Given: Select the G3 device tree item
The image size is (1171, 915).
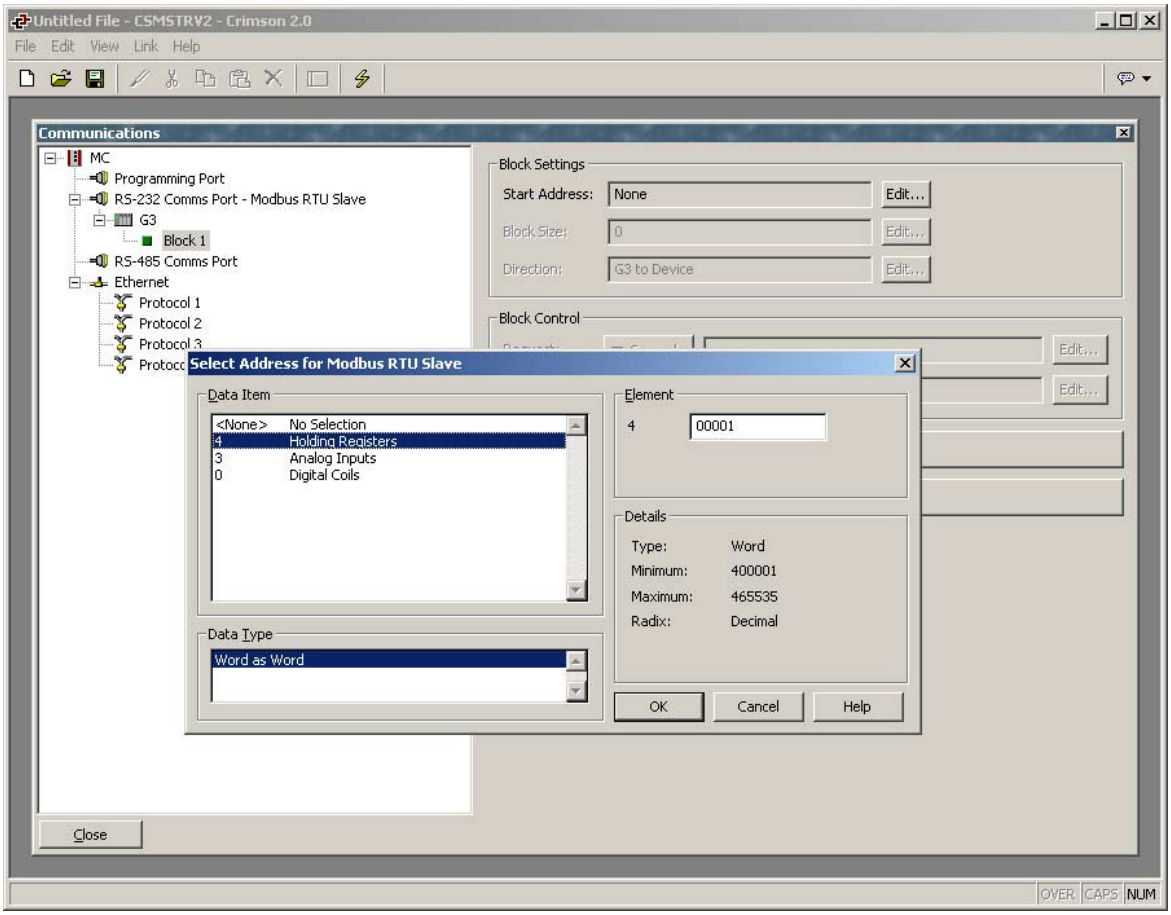Looking at the screenshot, I should click(148, 220).
